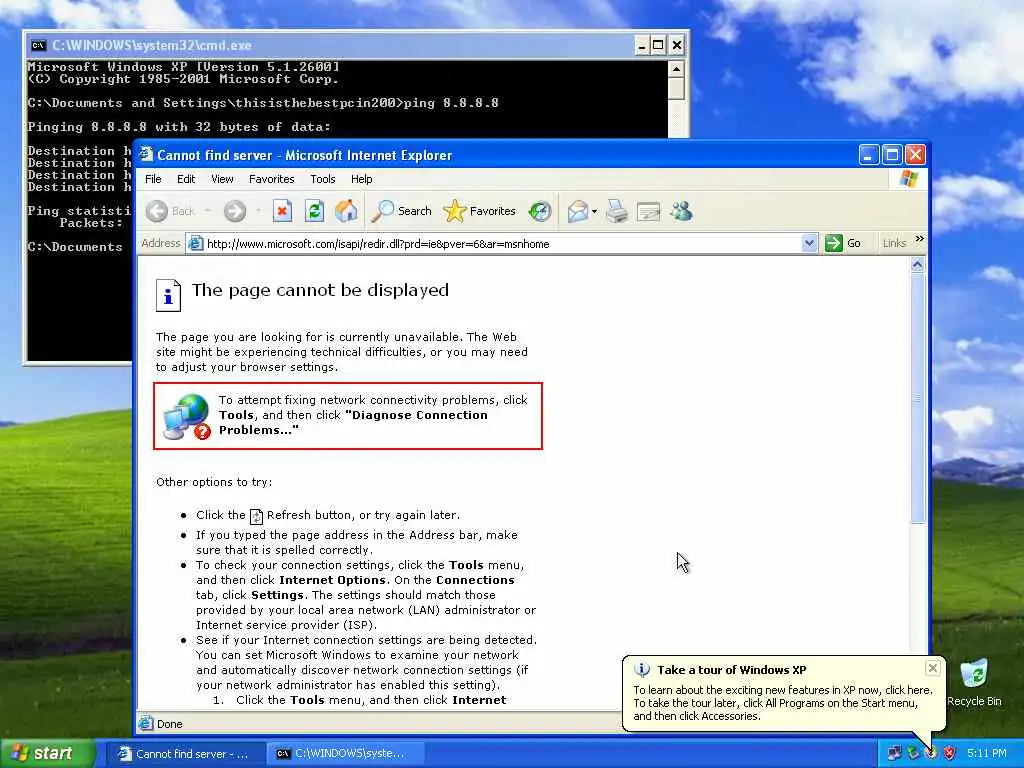
Task: Click the IE icon in the title bar
Action: 146,155
